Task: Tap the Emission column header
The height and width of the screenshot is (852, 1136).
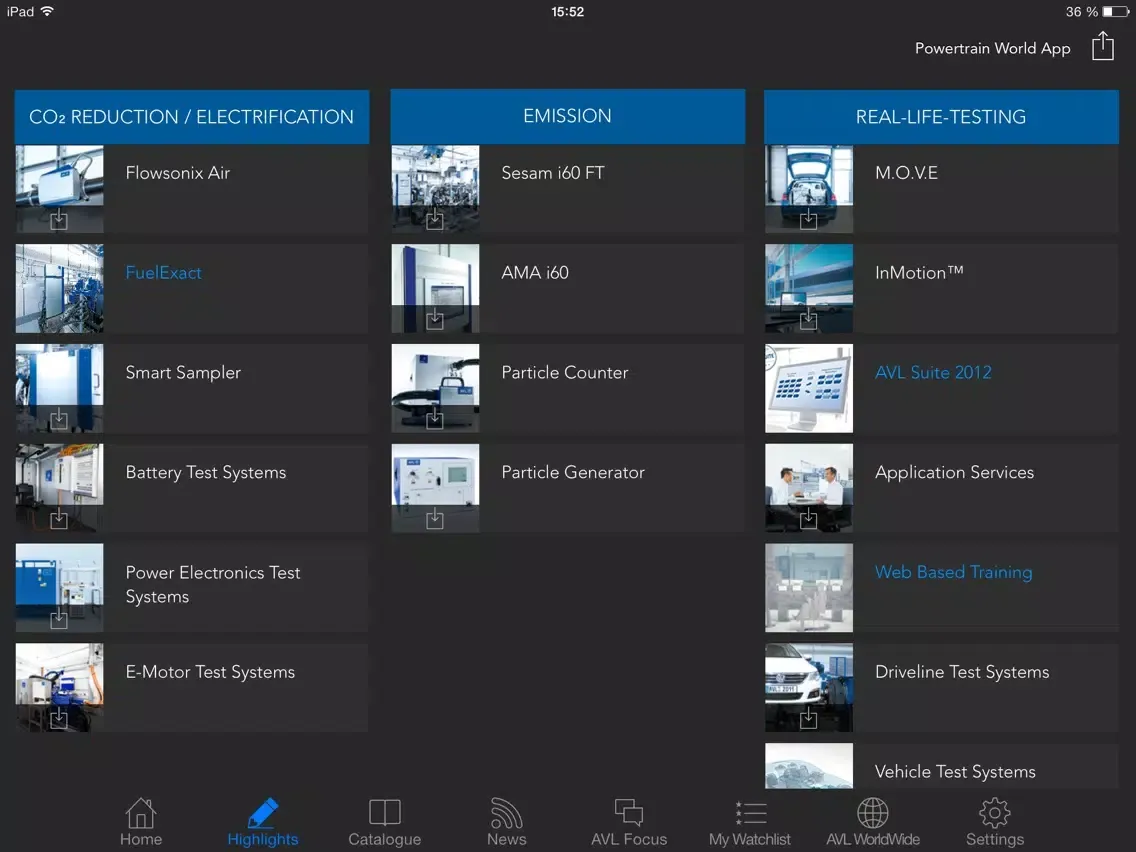Action: 568,116
